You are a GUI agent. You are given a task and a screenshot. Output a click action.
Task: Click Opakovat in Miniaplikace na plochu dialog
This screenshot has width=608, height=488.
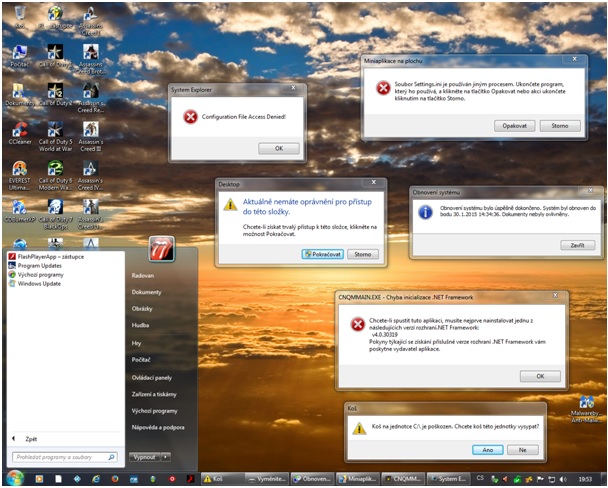tap(515, 126)
